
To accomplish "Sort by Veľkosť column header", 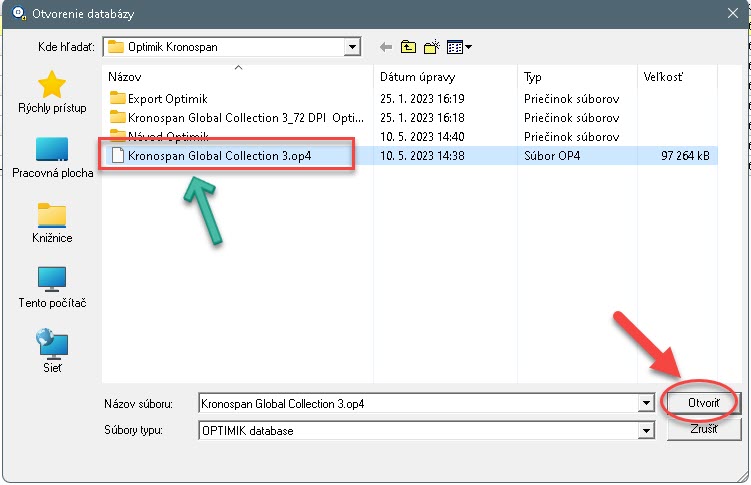I will (x=663, y=77).
